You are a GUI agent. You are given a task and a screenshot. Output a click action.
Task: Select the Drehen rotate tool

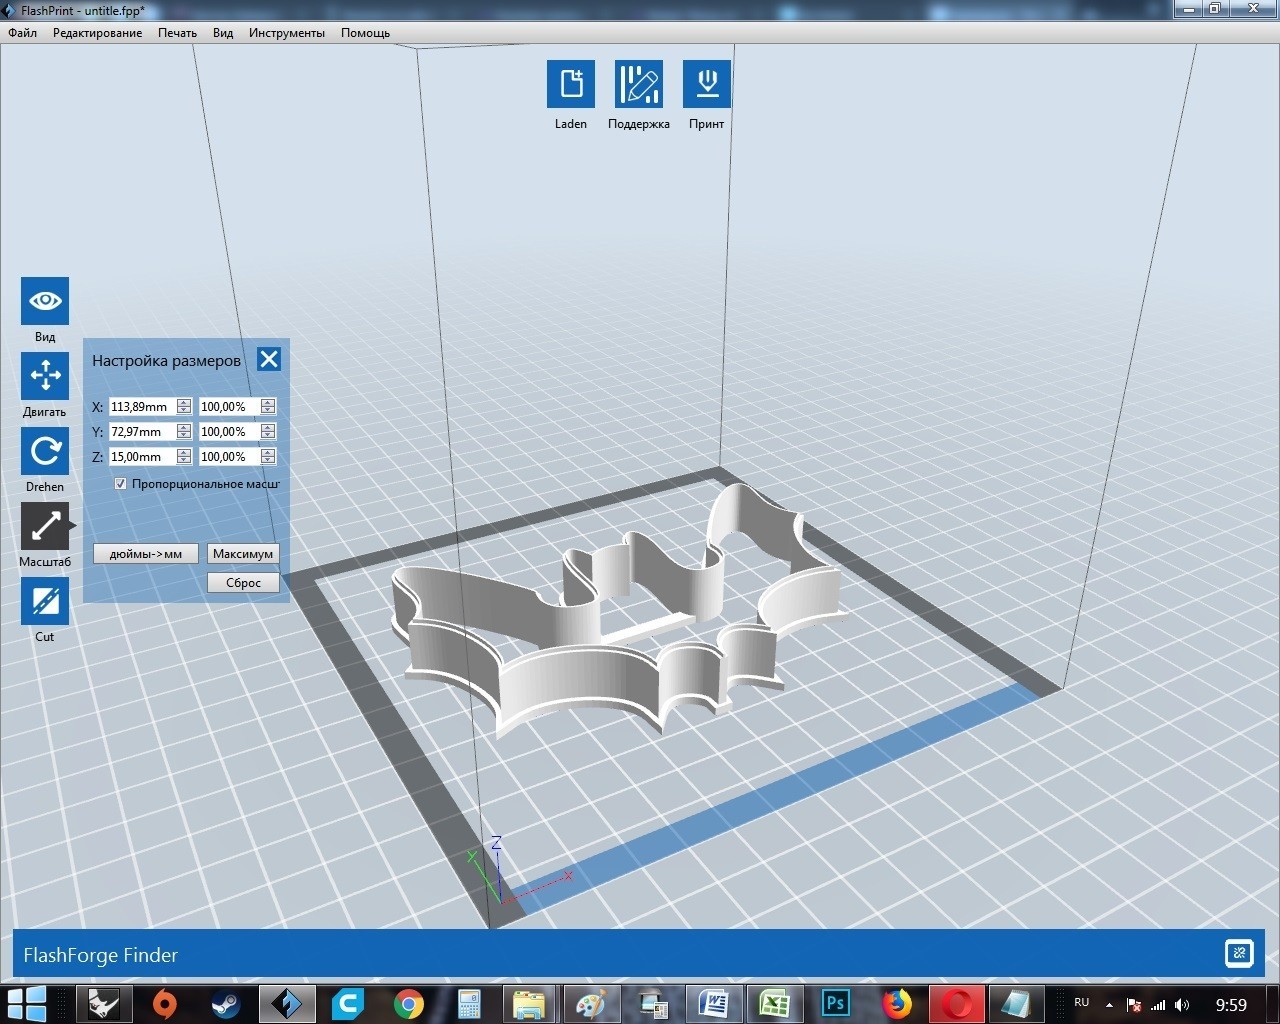coord(45,451)
